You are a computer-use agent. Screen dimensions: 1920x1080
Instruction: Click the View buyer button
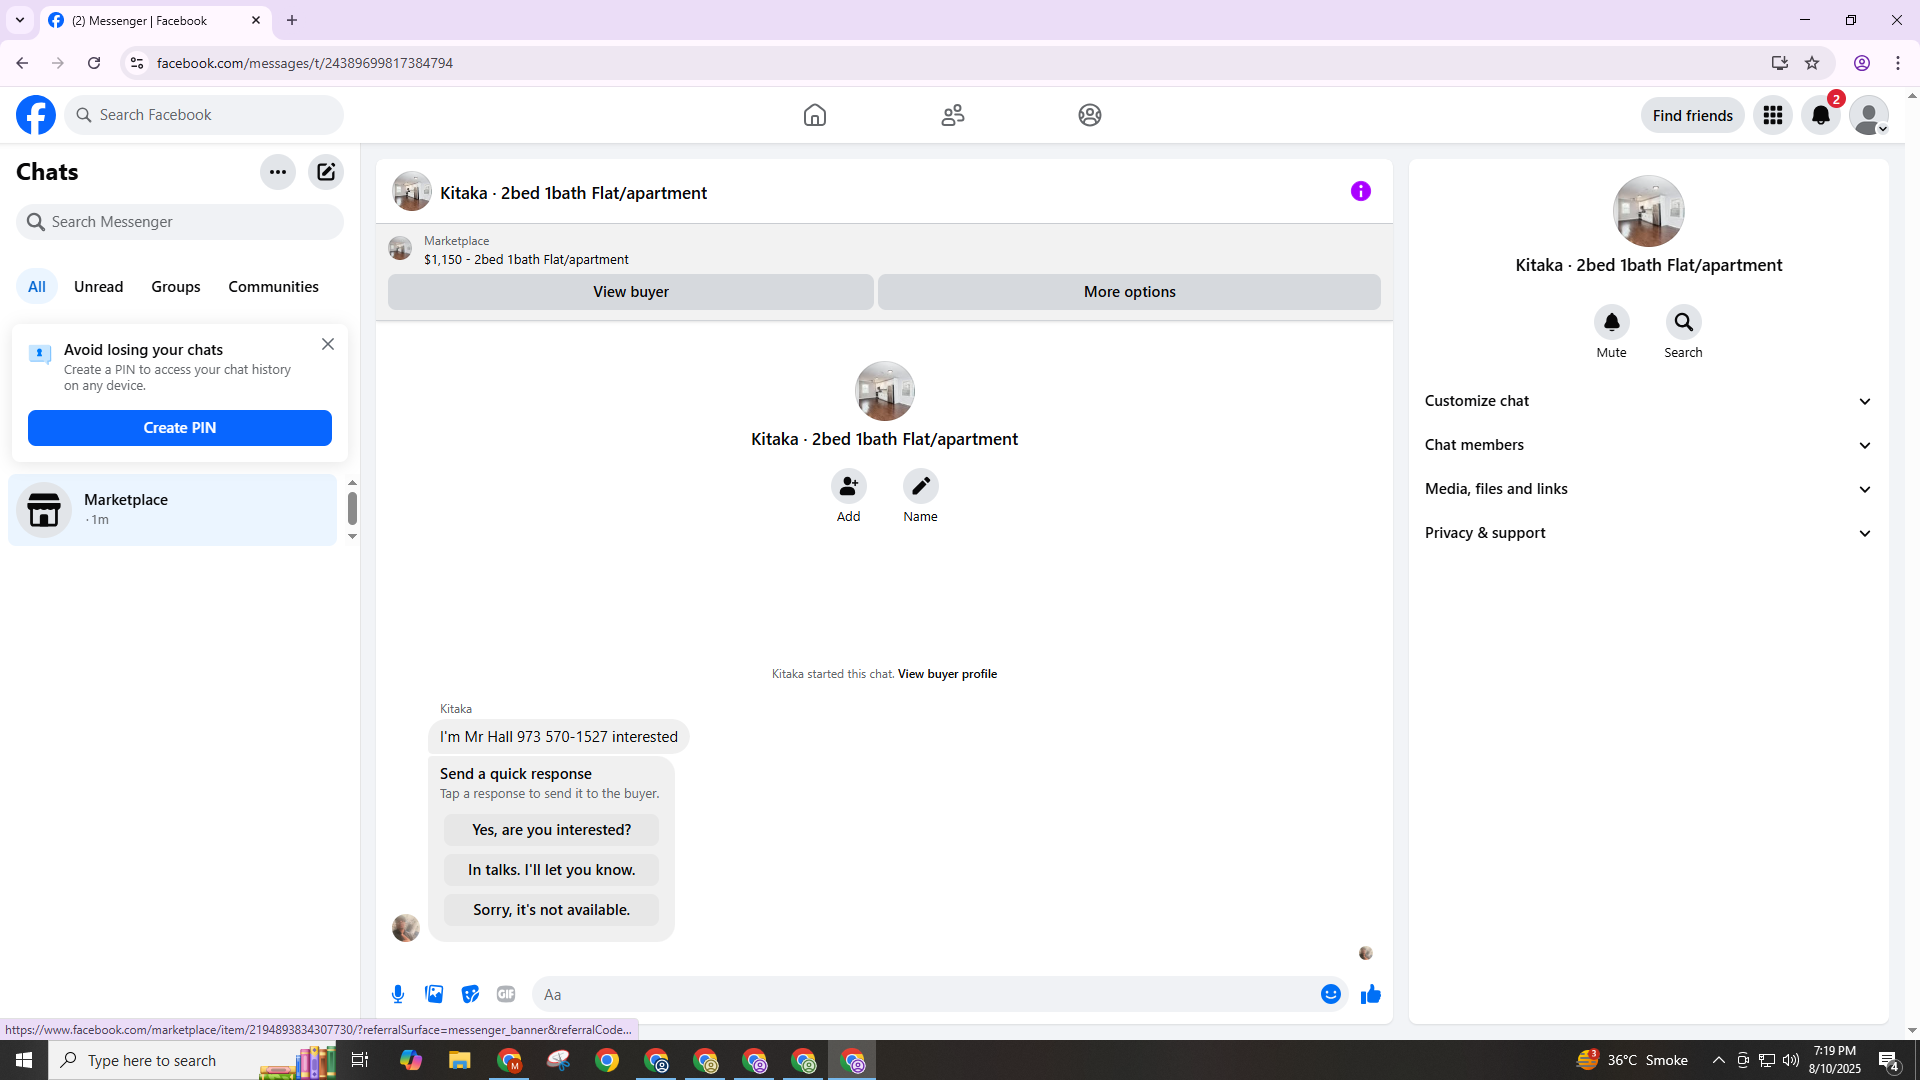pos(630,292)
